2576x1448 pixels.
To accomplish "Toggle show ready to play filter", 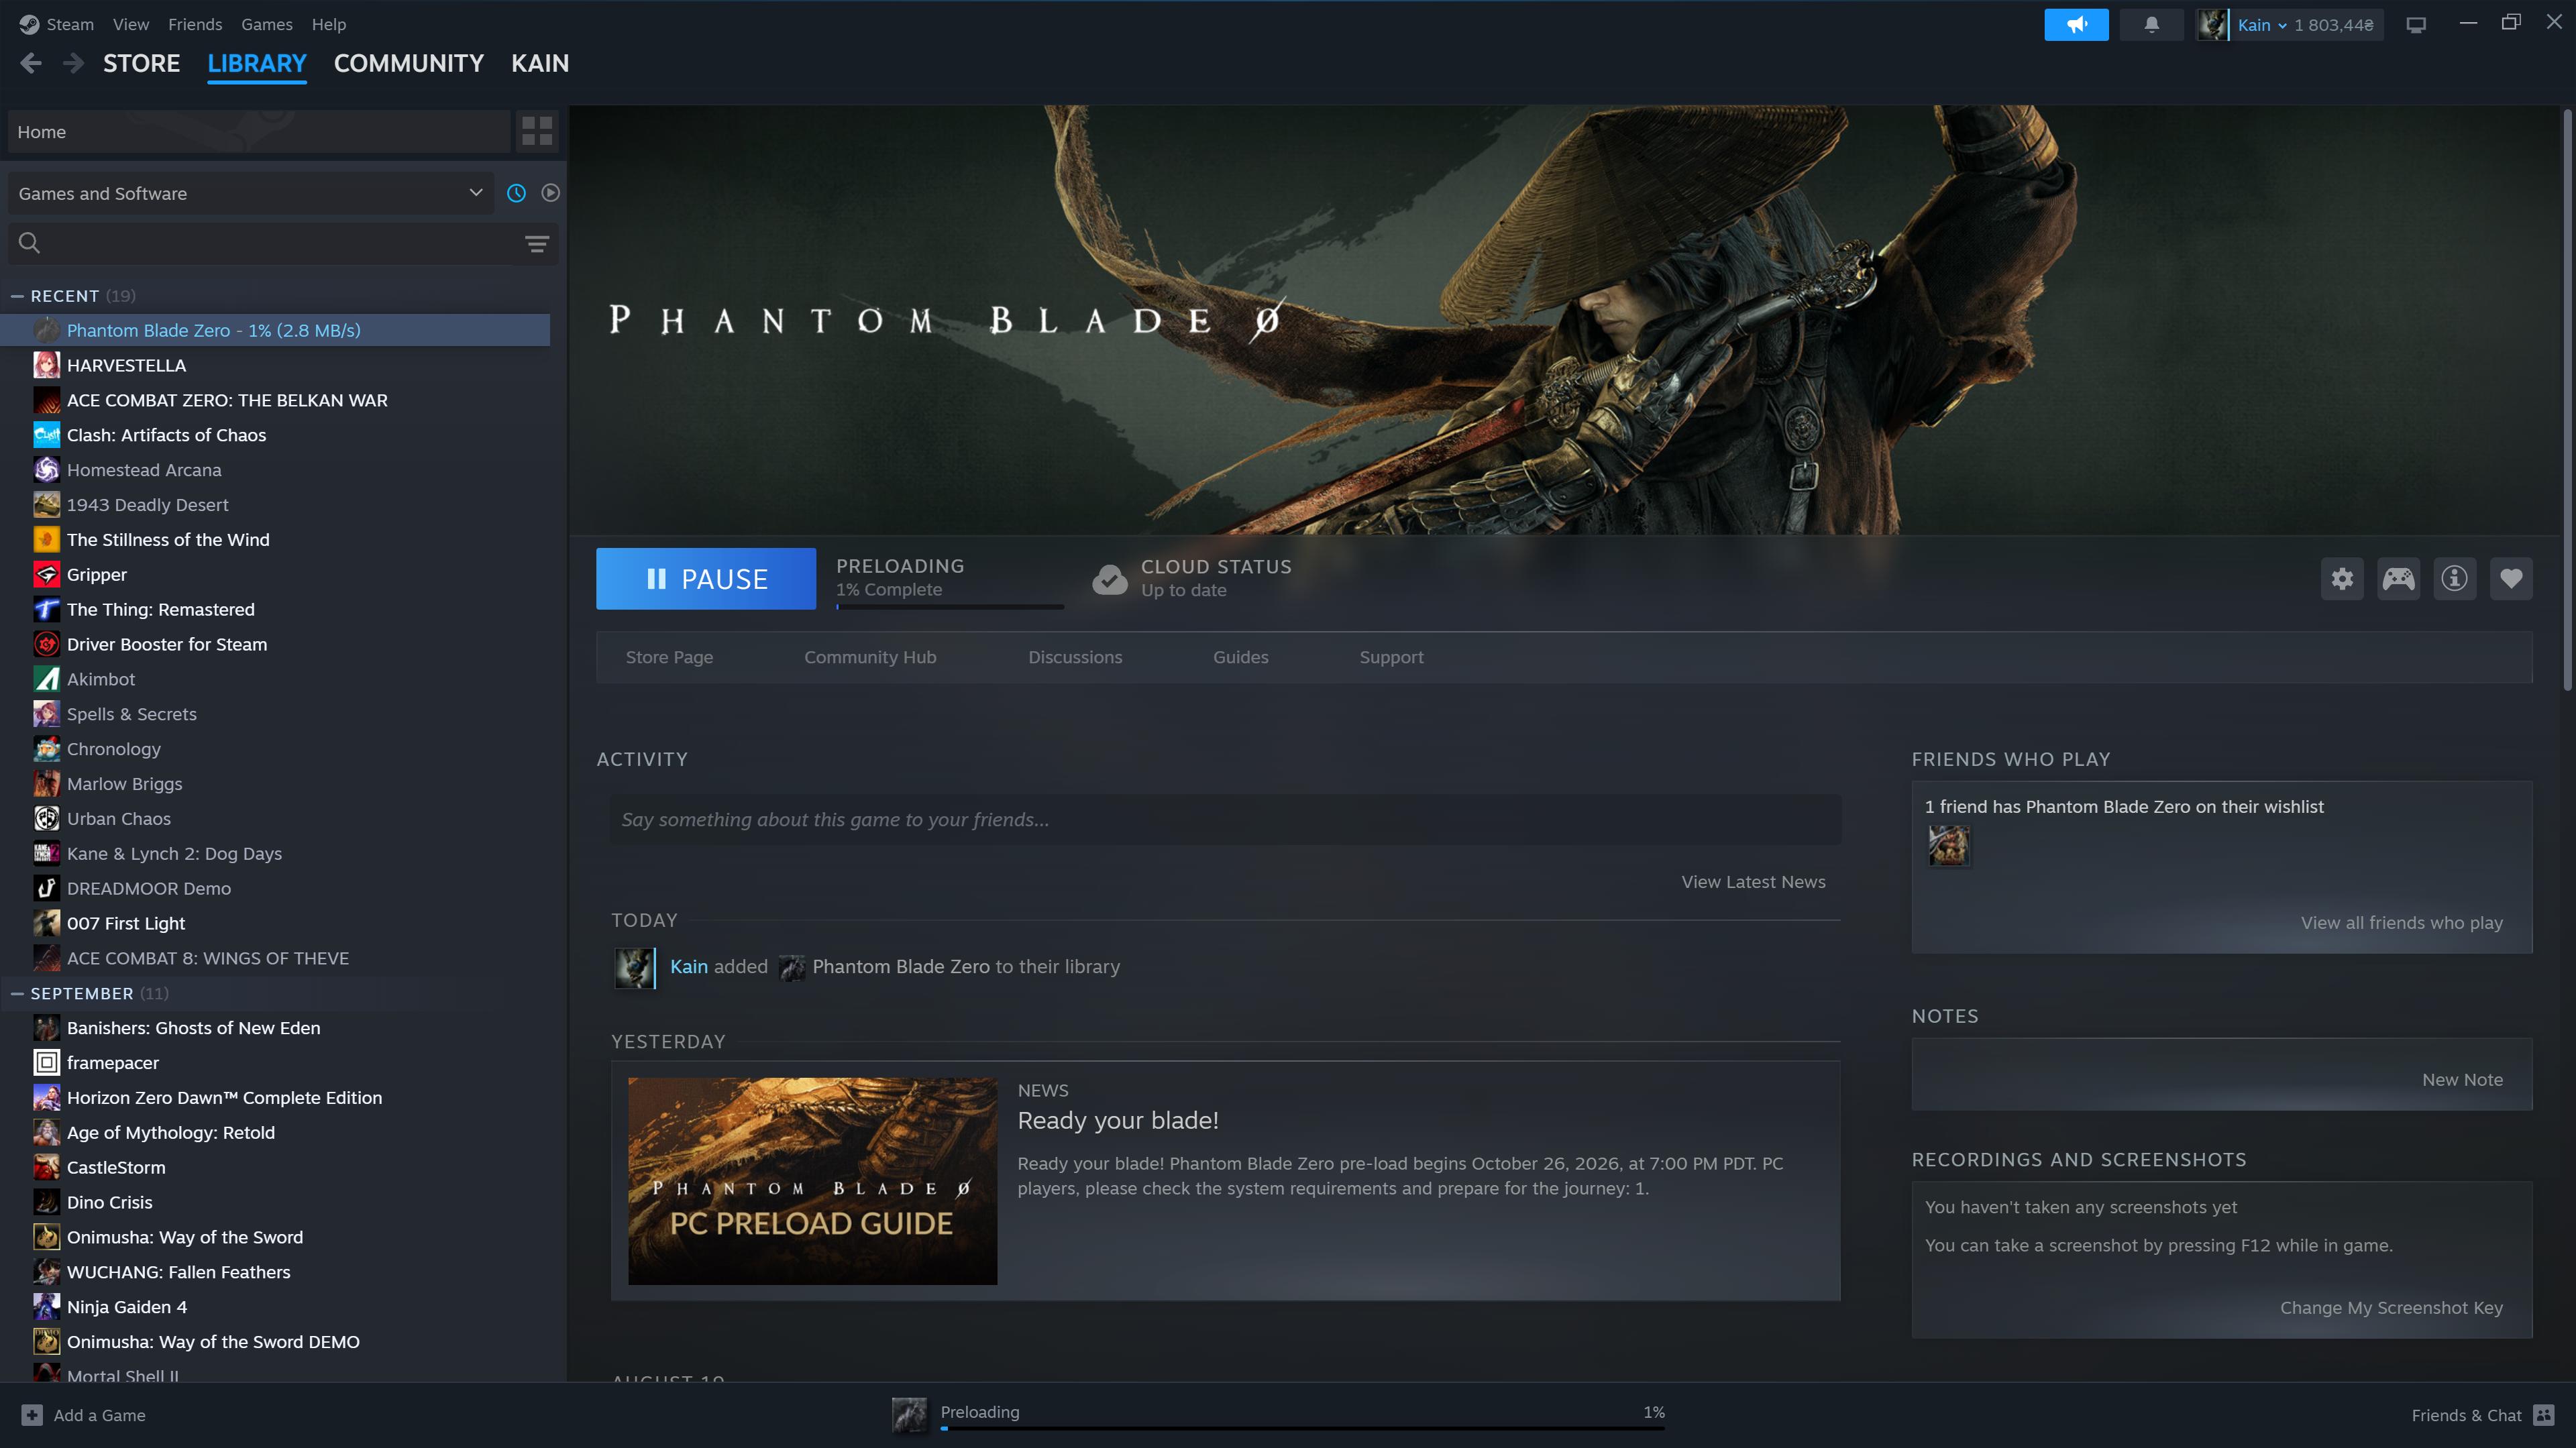I will point(550,193).
